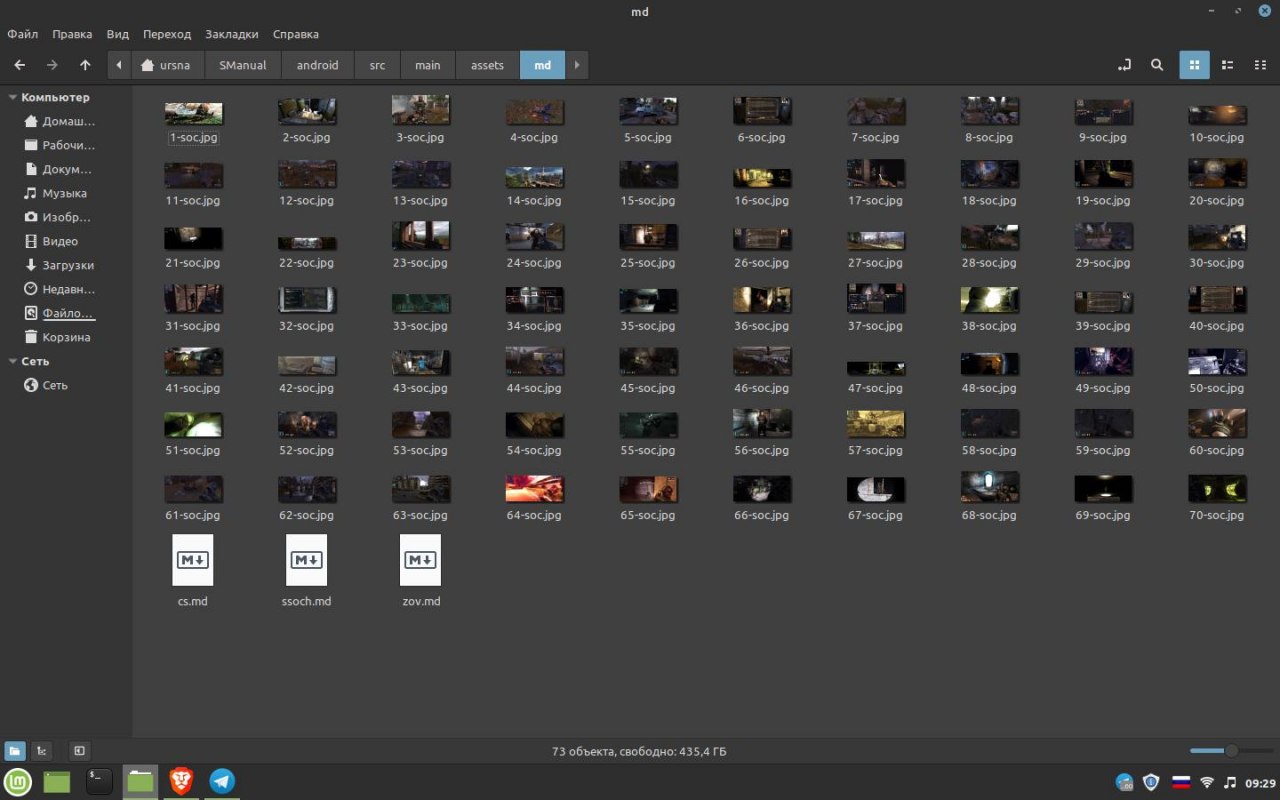Toggle the location entry path icon
The height and width of the screenshot is (800, 1280).
(1124, 65)
